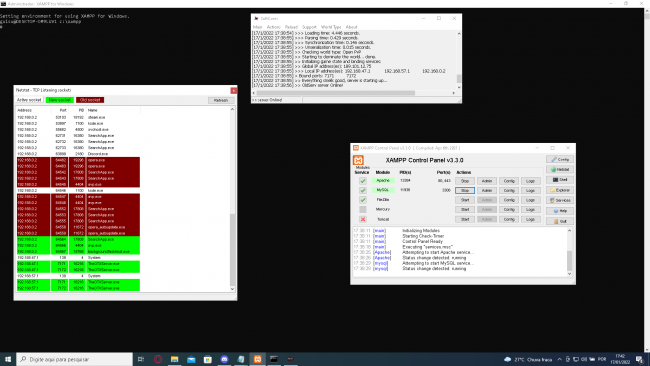Open Windows Start menu
This screenshot has width=650, height=366.
tap(8, 359)
